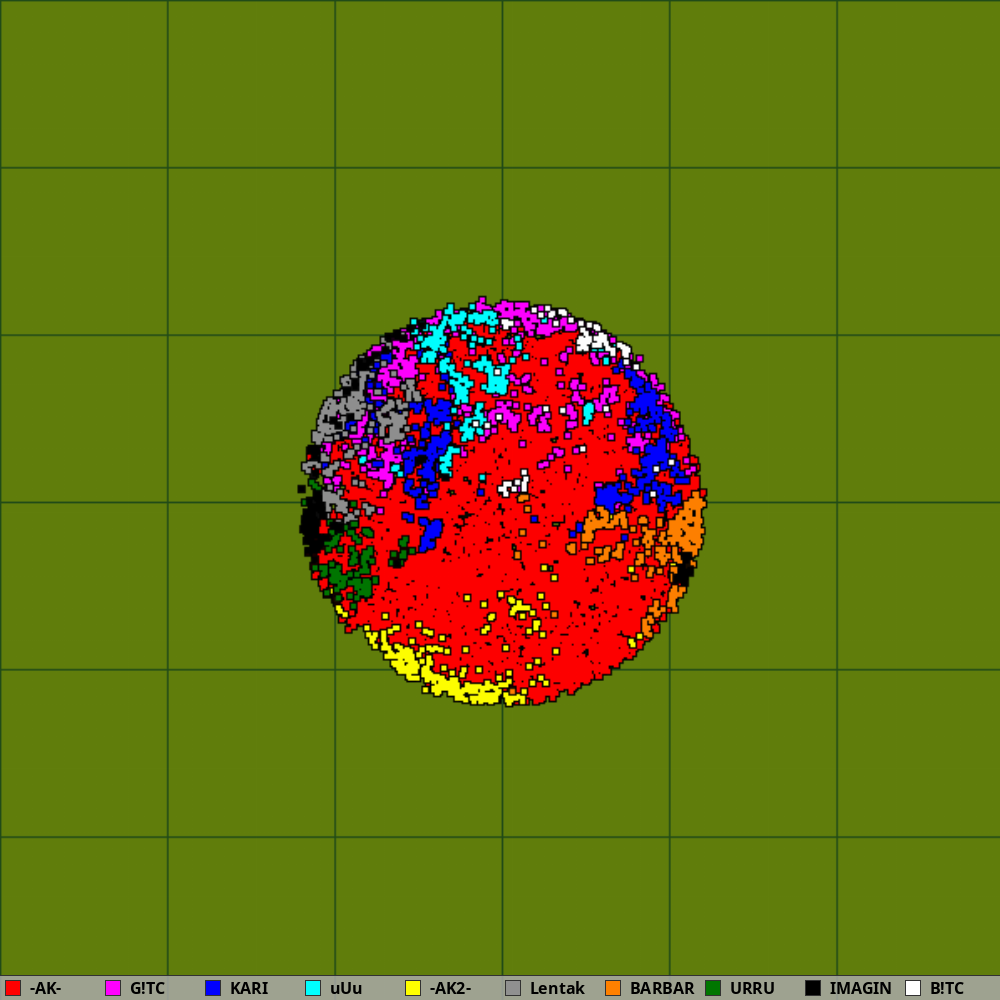Screen dimensions: 1000x1000
Task: Click the green URRU legend swatch
Action: tap(713, 988)
